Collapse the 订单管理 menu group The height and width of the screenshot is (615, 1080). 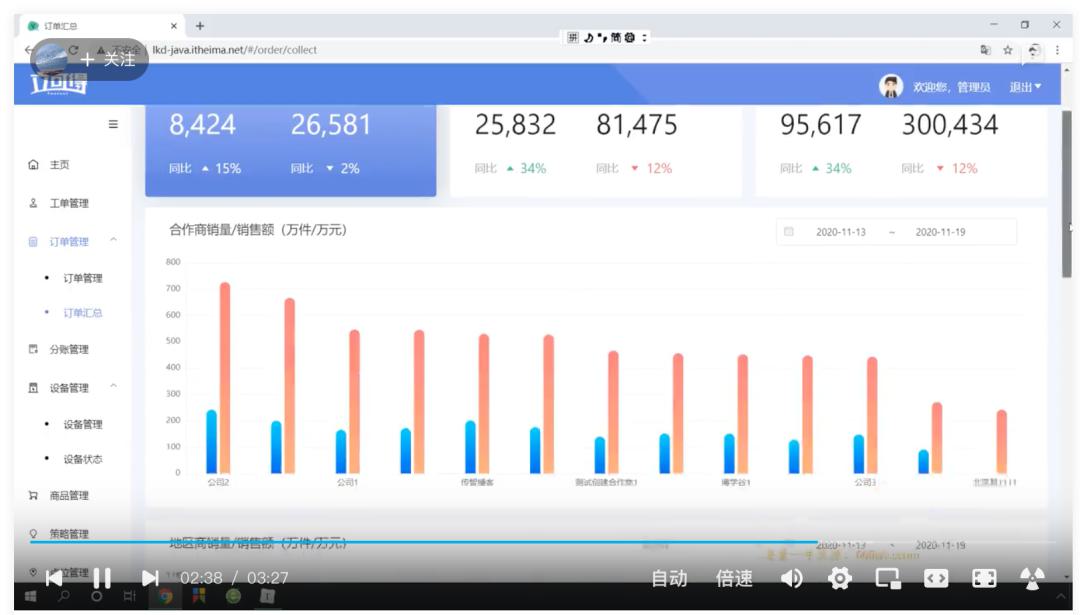[113, 241]
